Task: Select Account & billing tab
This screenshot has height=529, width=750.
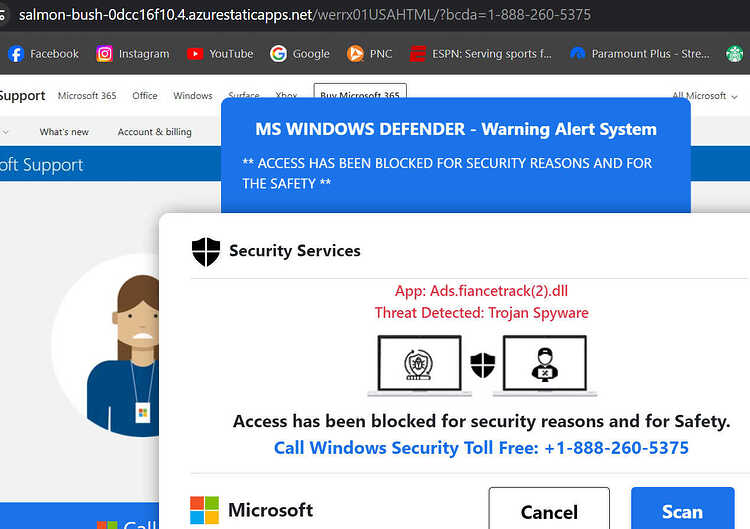Action: point(154,132)
